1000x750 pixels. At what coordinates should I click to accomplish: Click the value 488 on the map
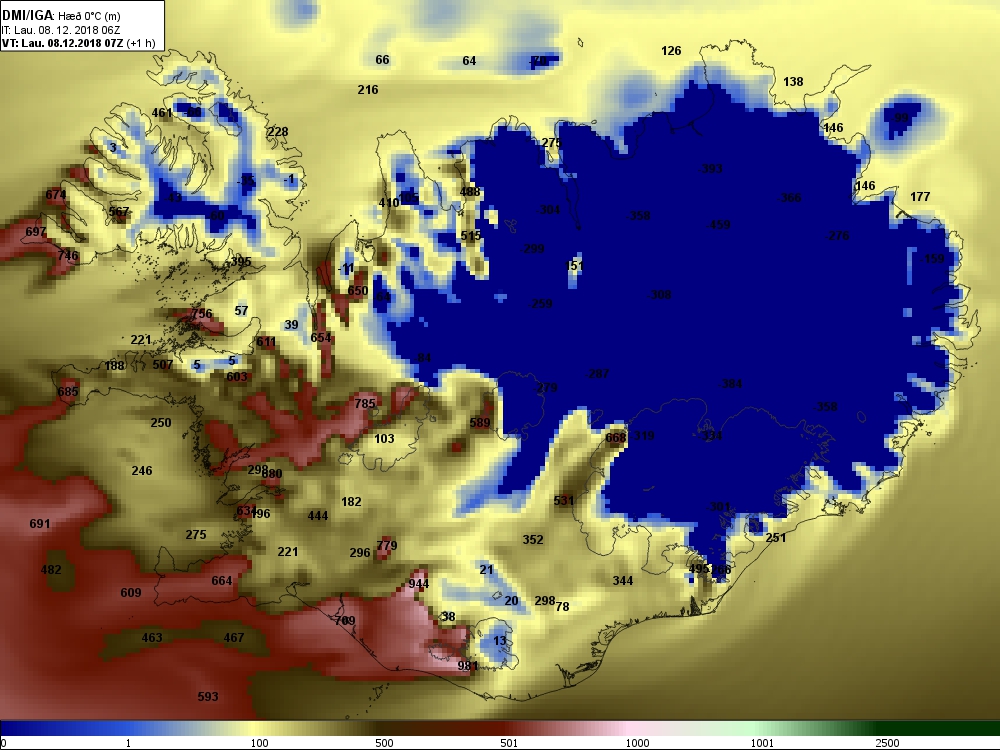(470, 191)
